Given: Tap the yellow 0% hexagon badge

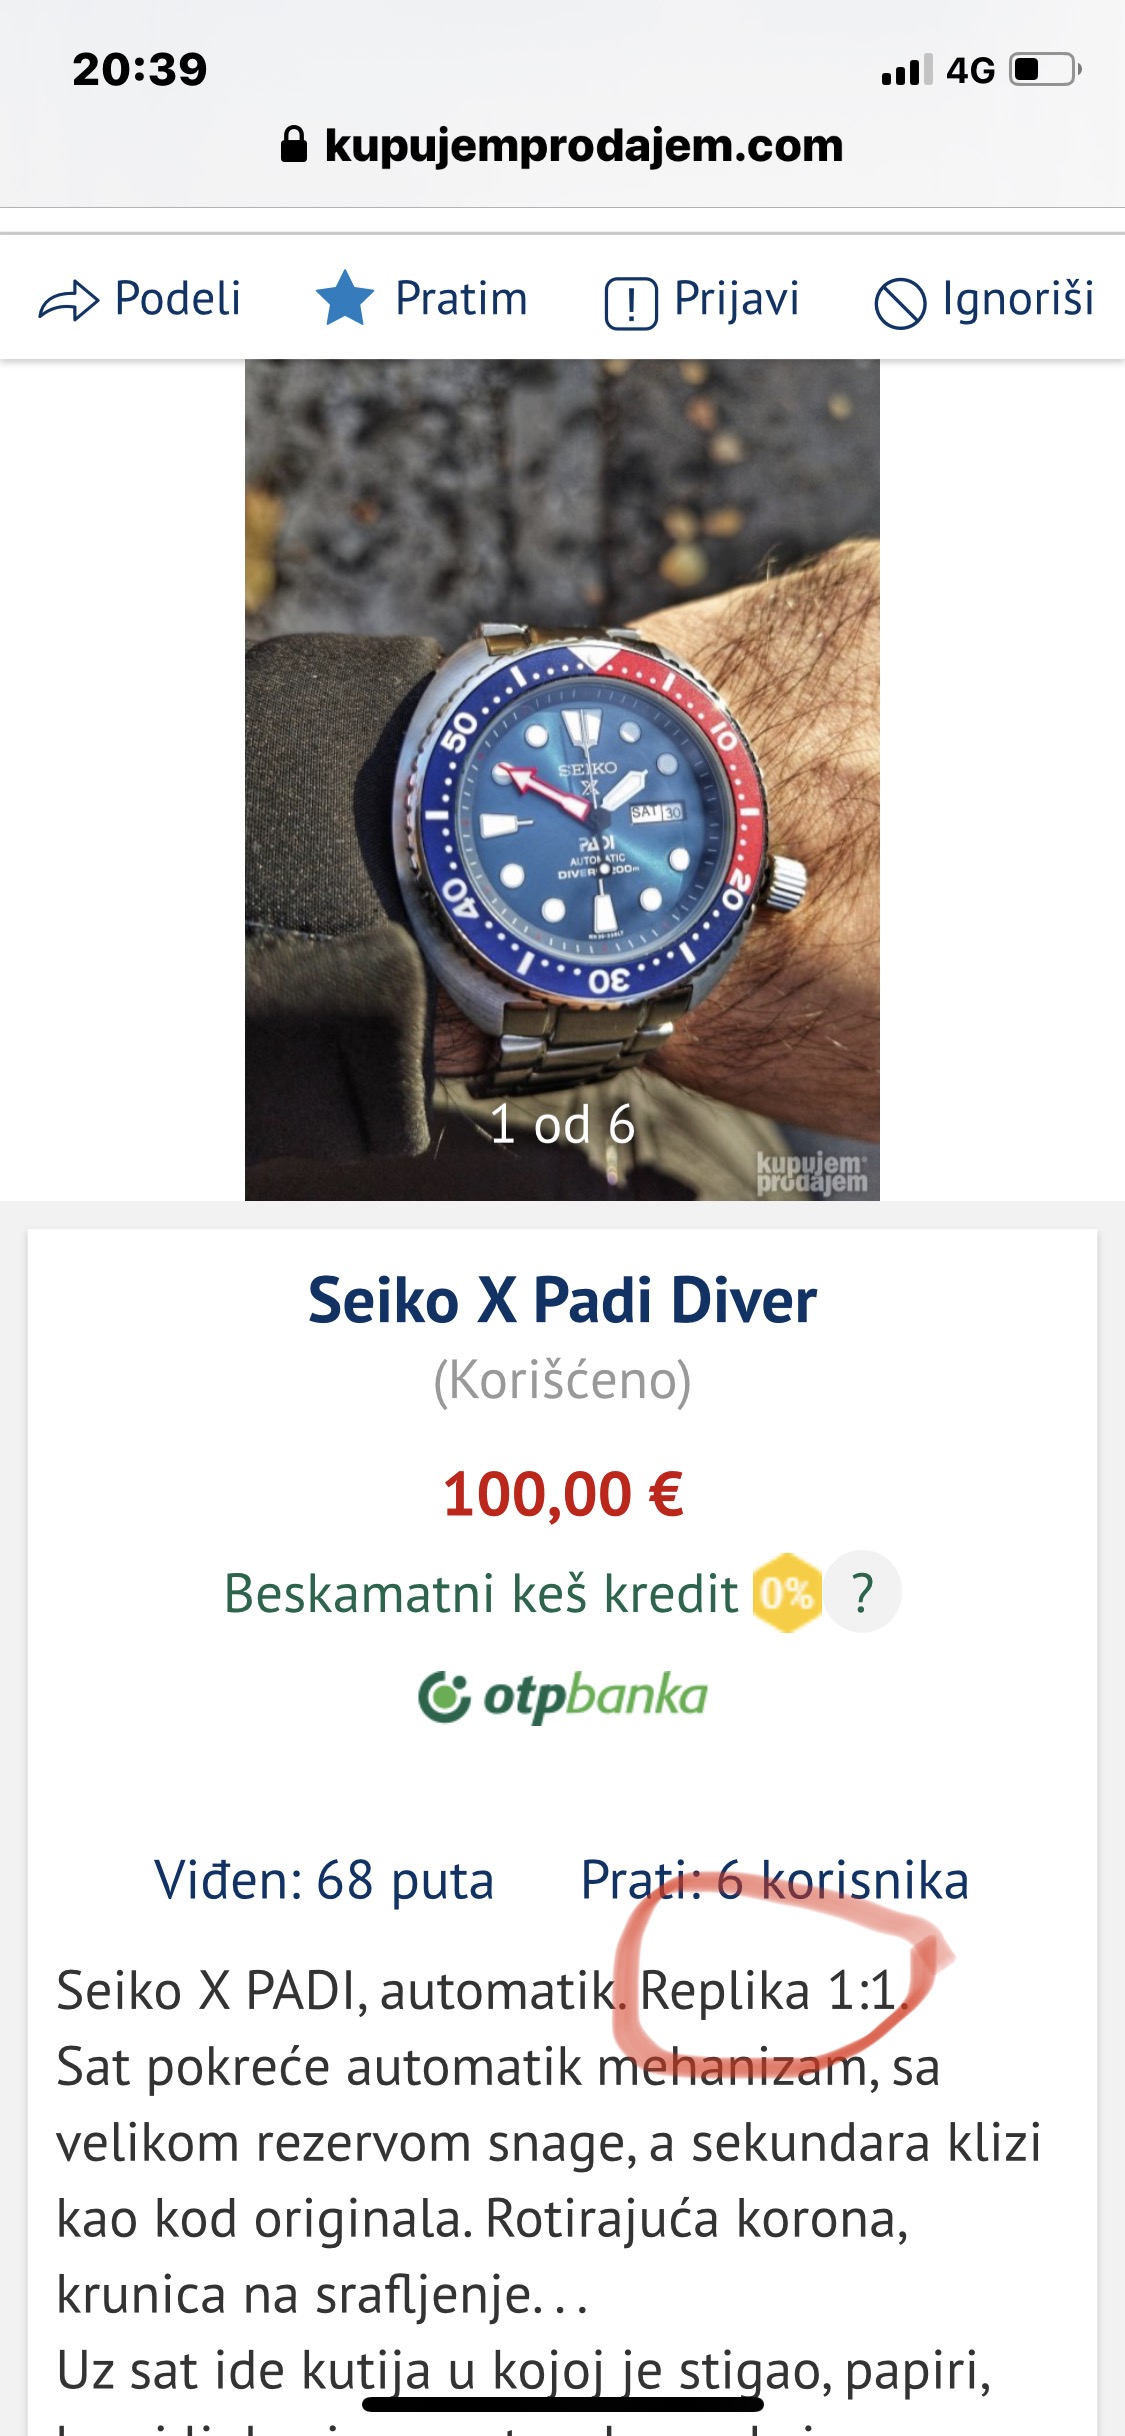Looking at the screenshot, I should click(x=786, y=1592).
